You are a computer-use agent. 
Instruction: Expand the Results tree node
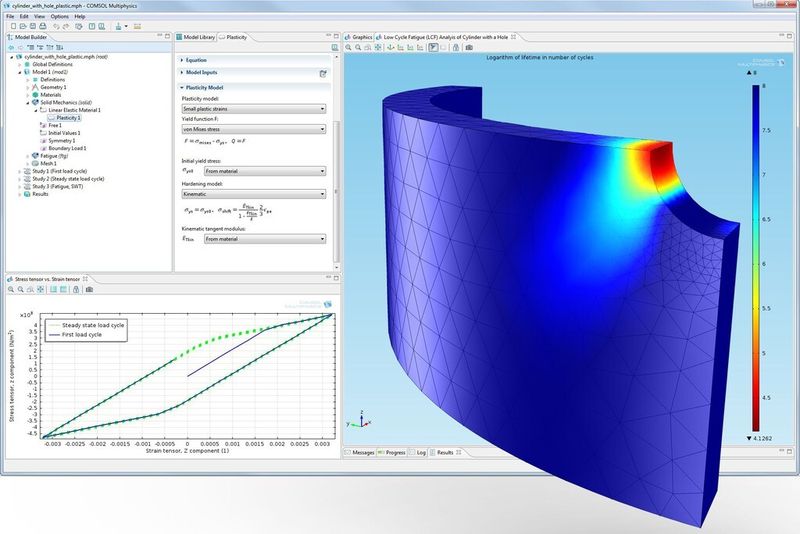(x=20, y=194)
